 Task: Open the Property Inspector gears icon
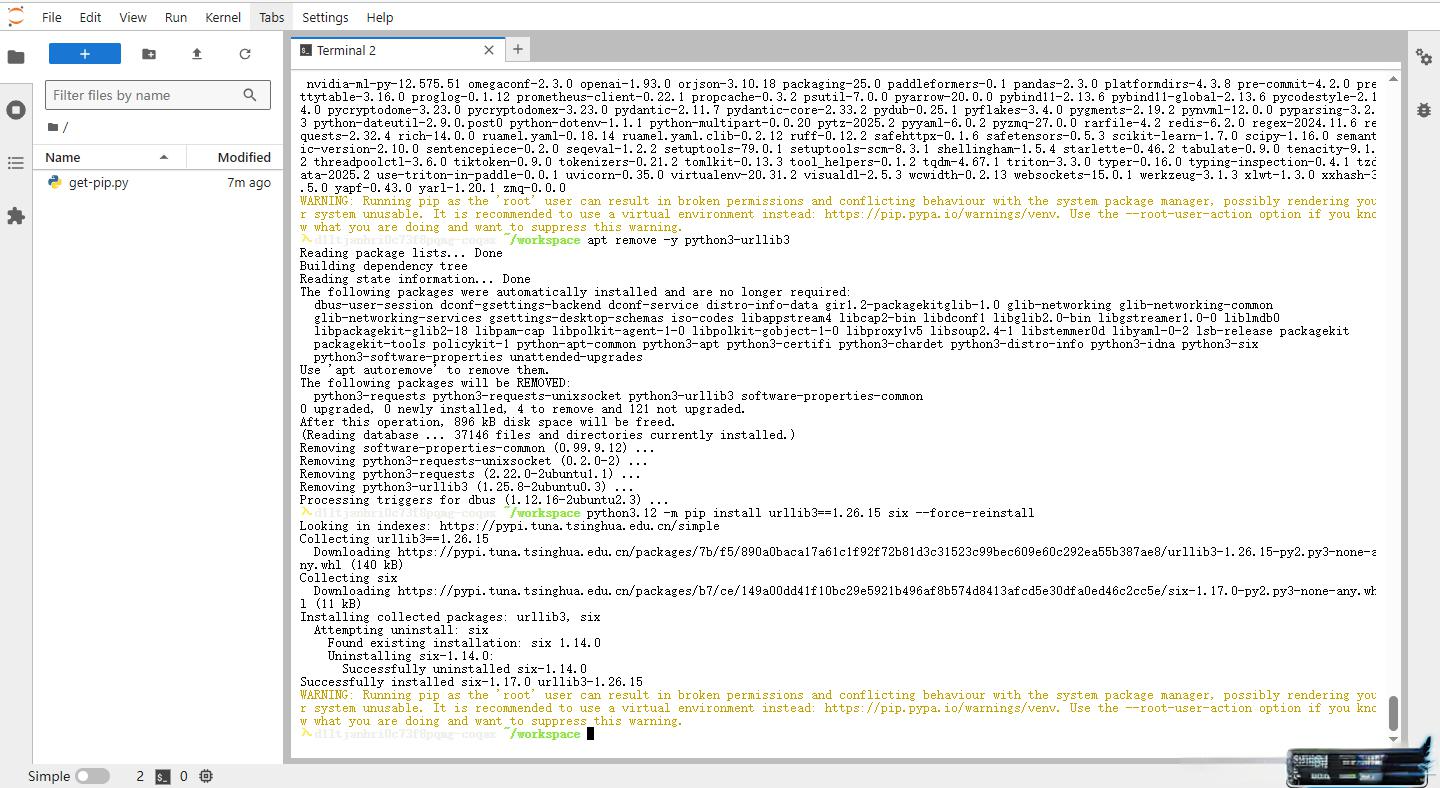(1423, 57)
